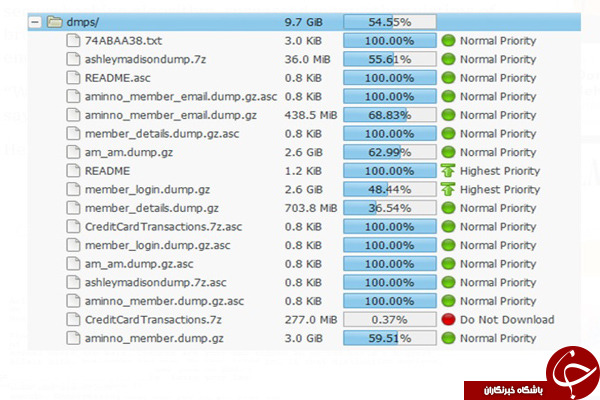Screen dimensions: 600x400
Task: Click file icon of aminno_member_email.dump.gz.asc
Action: (x=73, y=96)
